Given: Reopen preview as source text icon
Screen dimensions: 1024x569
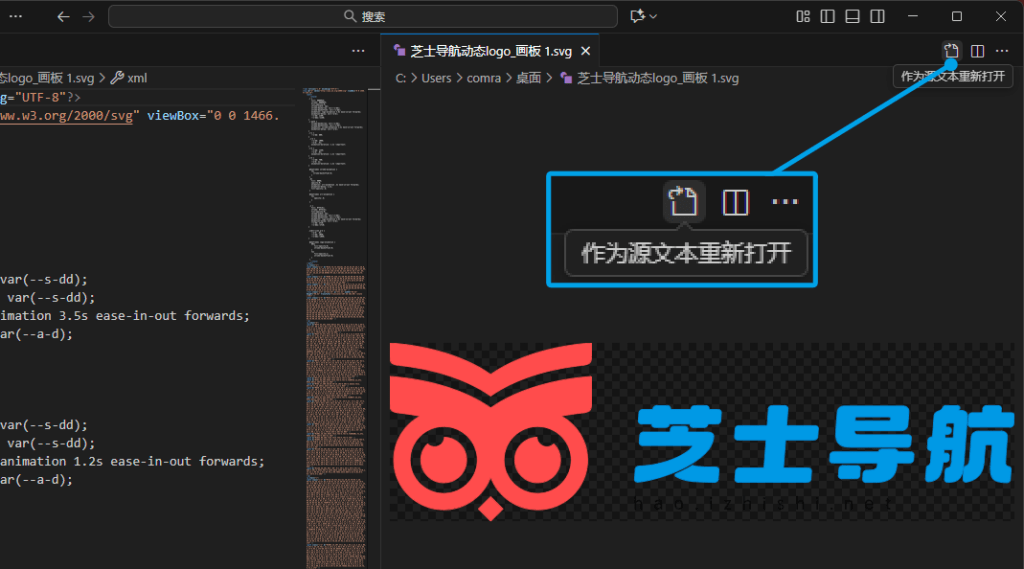Looking at the screenshot, I should coord(952,51).
